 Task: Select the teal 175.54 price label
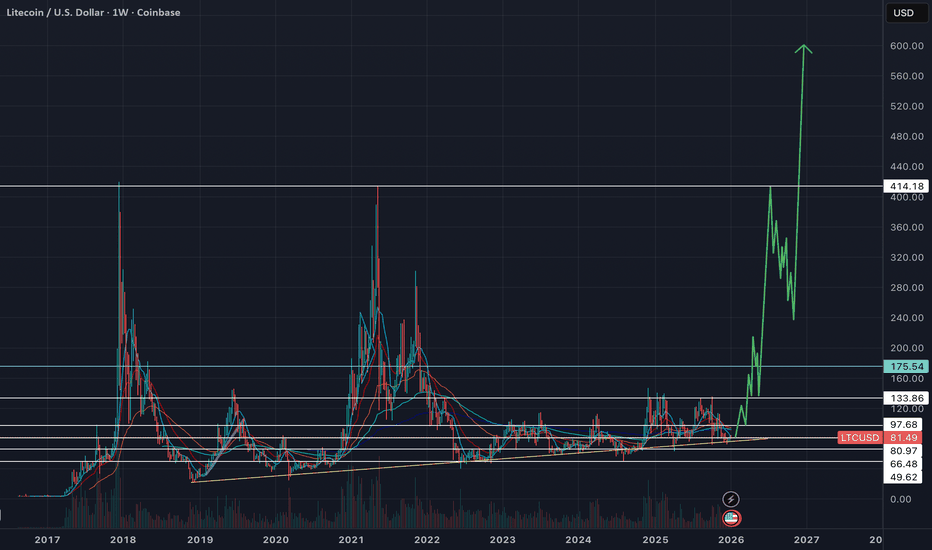pos(909,367)
